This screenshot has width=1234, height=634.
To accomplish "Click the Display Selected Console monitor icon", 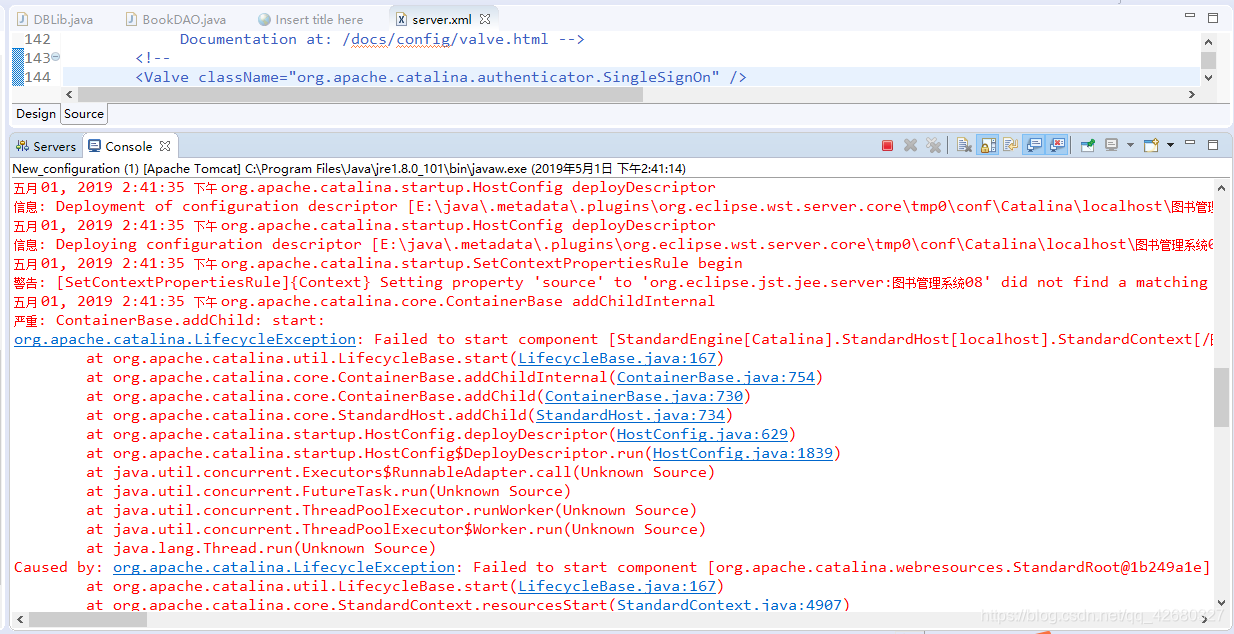I will coord(1111,146).
